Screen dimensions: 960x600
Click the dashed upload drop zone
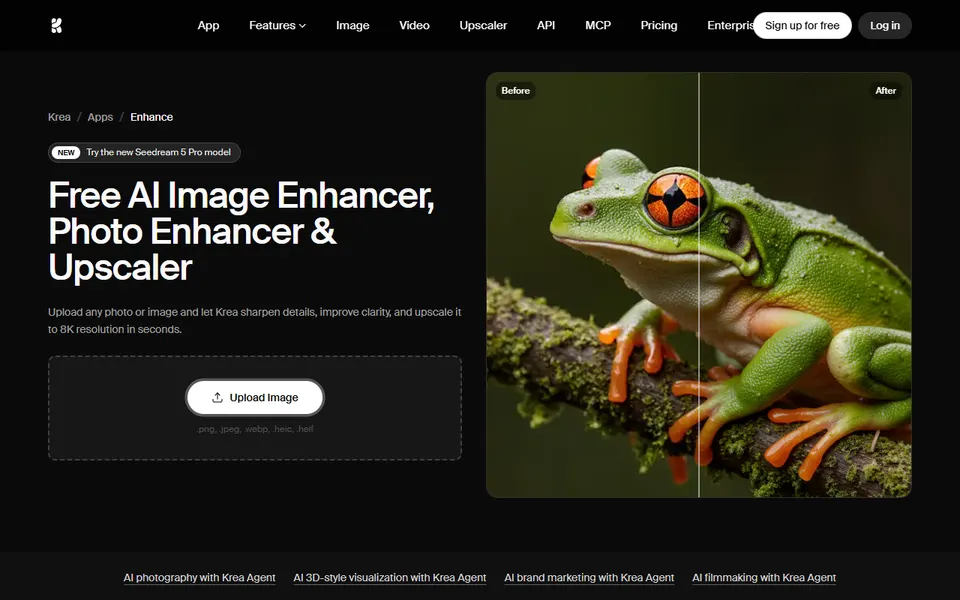(255, 408)
